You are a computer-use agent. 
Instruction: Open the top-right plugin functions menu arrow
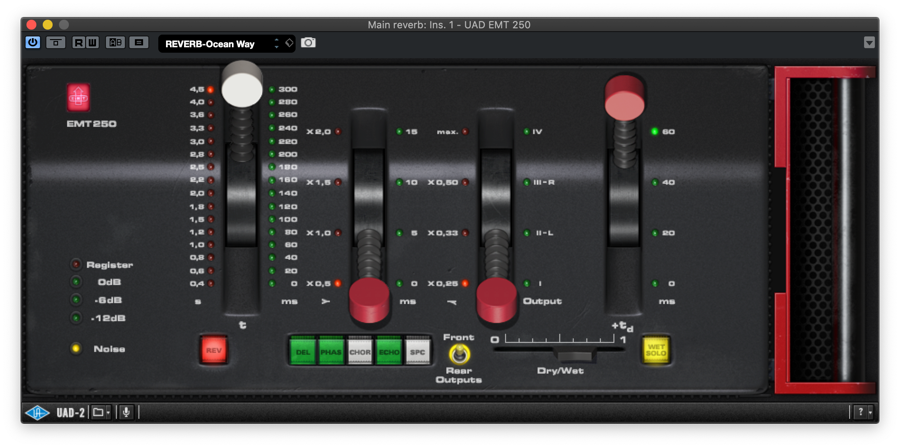tap(869, 42)
